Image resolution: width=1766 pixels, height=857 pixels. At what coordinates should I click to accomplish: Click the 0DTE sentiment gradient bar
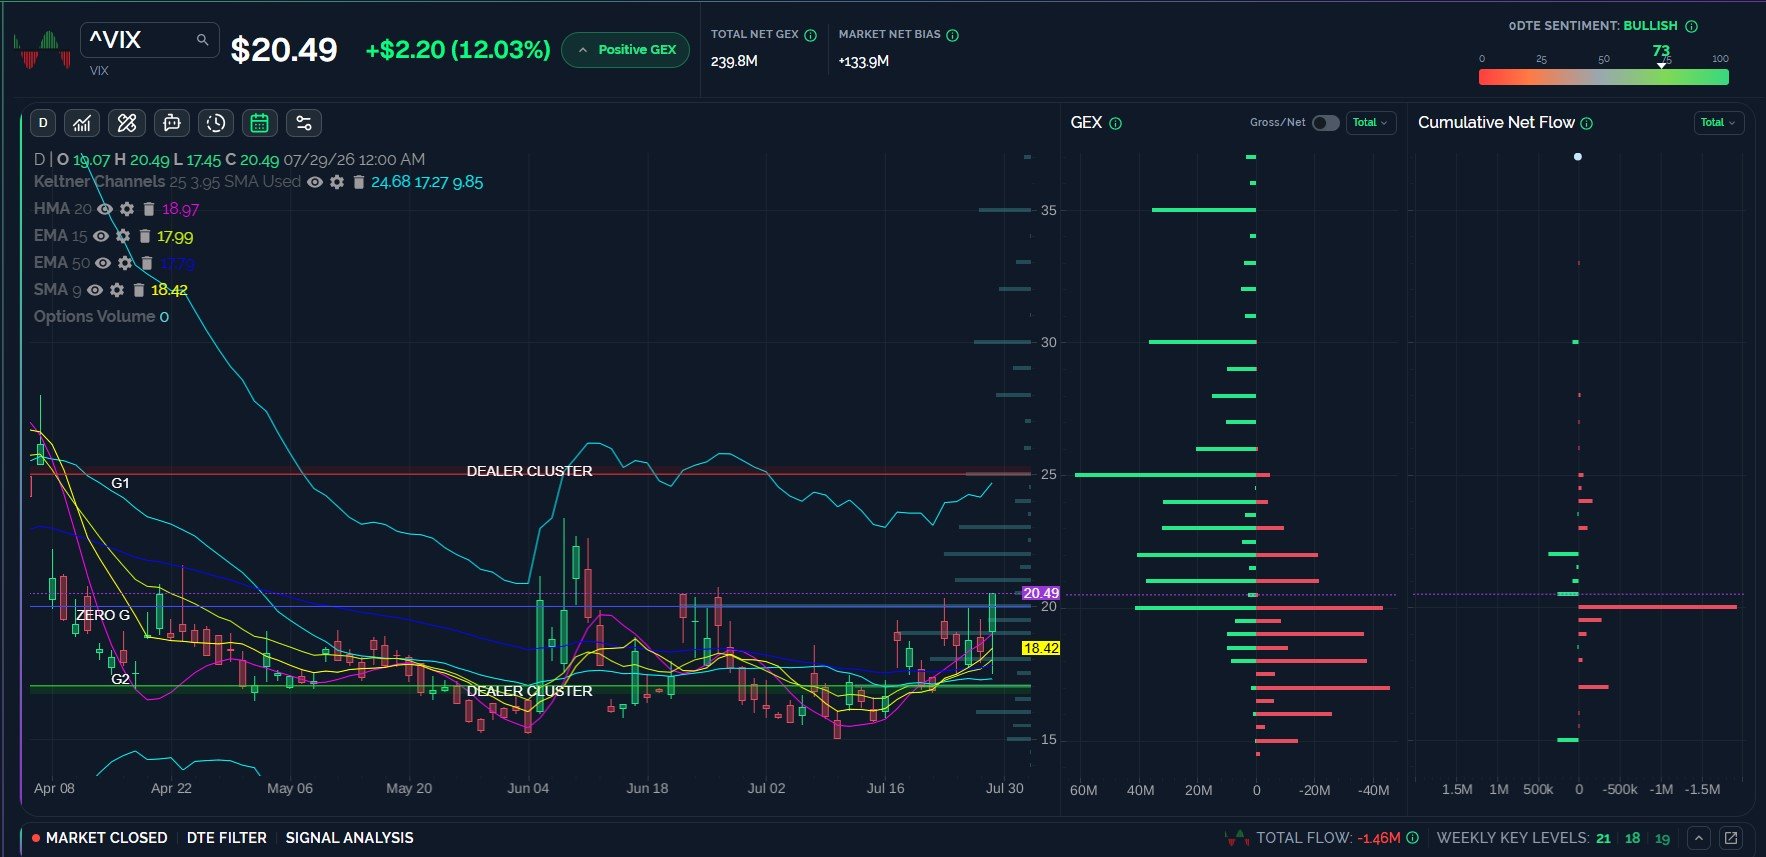click(1604, 77)
